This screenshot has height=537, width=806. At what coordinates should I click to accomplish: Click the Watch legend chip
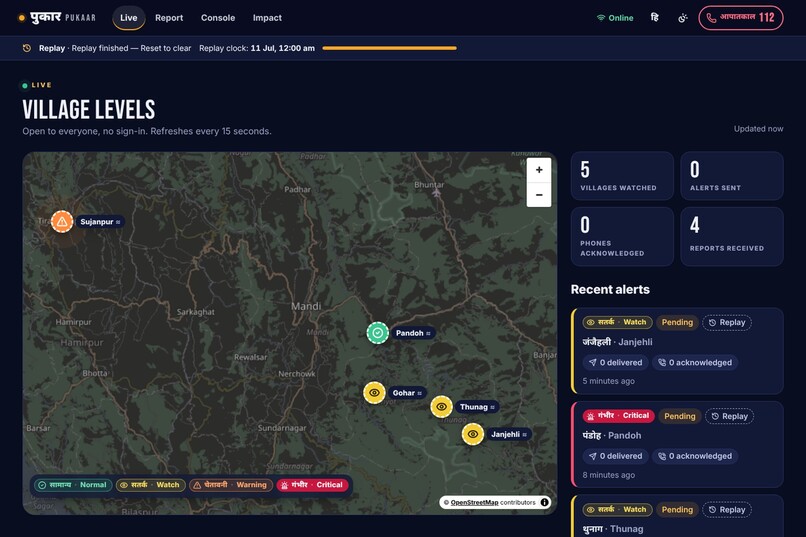pos(150,485)
